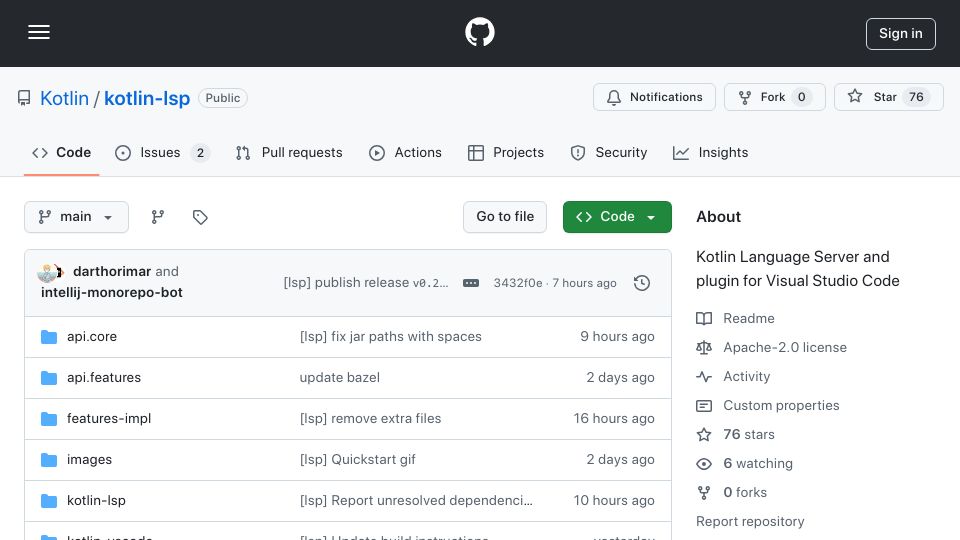This screenshot has height=540, width=960.
Task: Click the star icon beside 76 stars
Action: [x=704, y=435]
